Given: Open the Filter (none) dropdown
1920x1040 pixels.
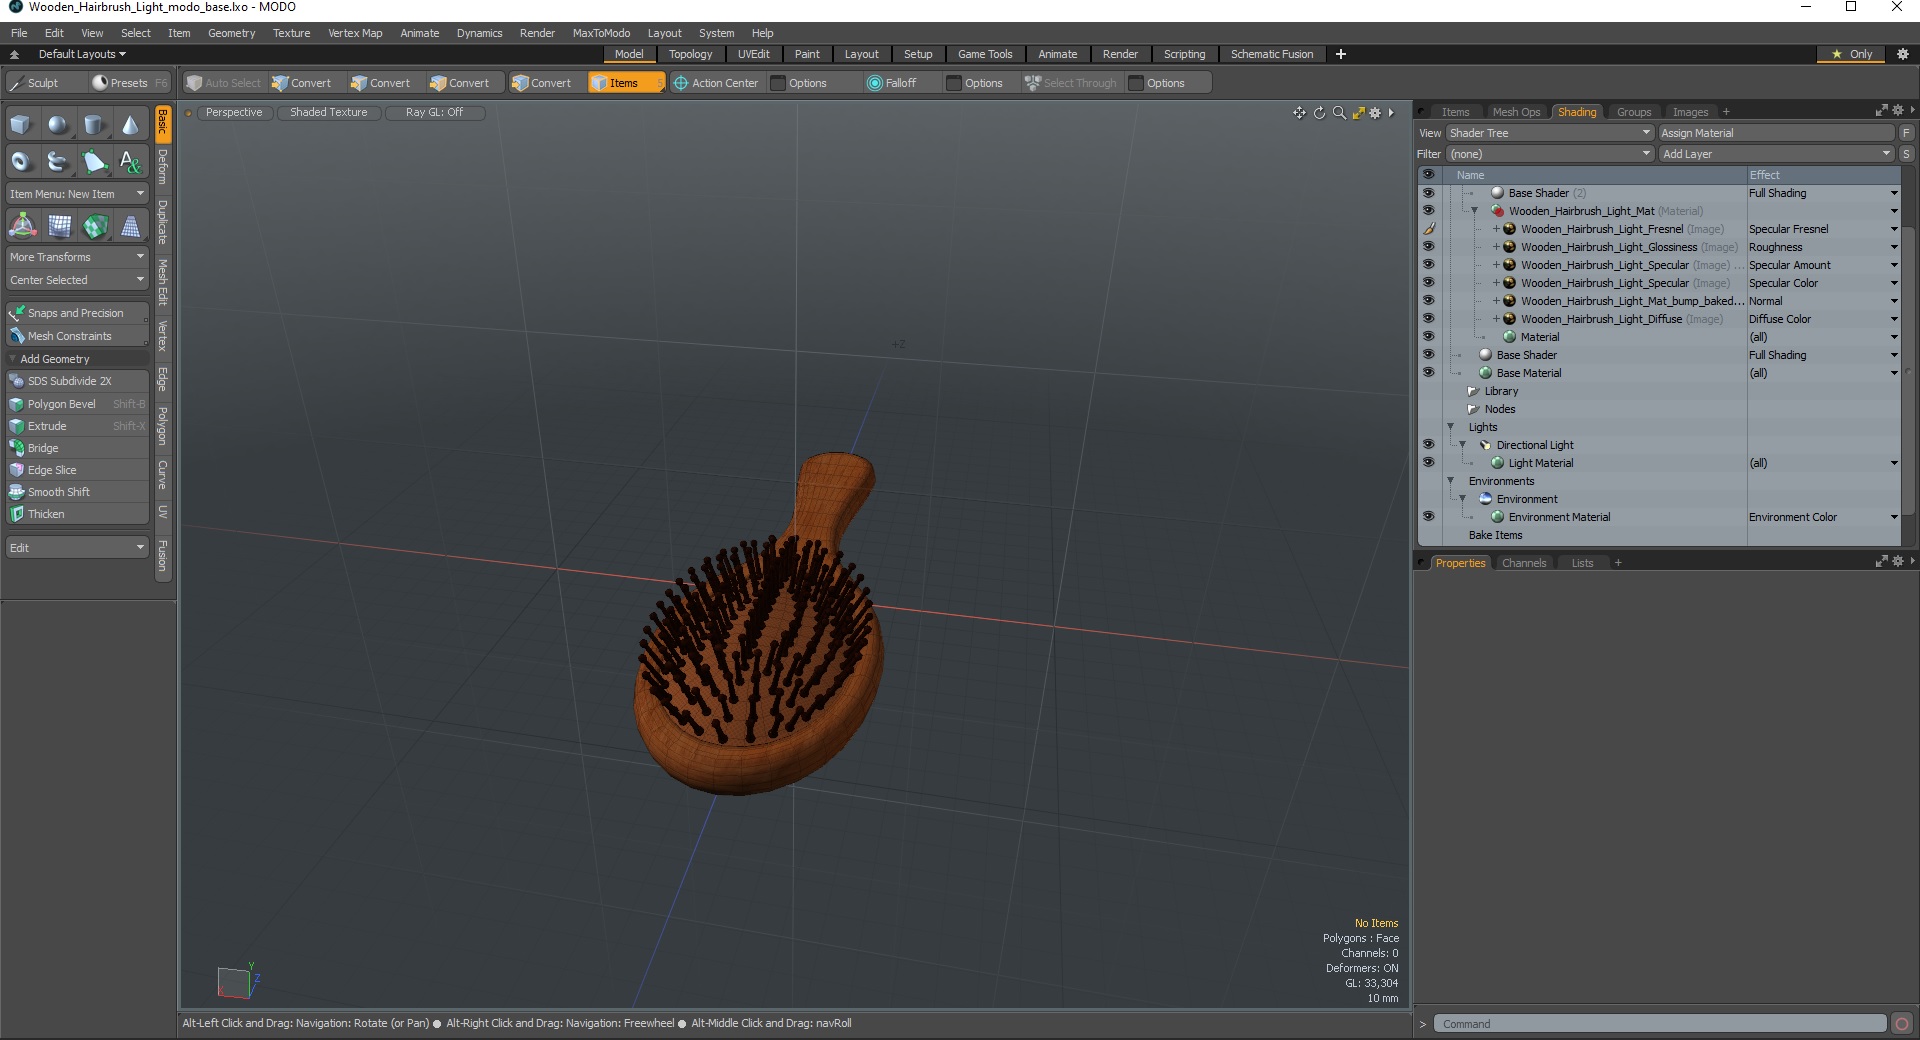Looking at the screenshot, I should pos(1550,154).
